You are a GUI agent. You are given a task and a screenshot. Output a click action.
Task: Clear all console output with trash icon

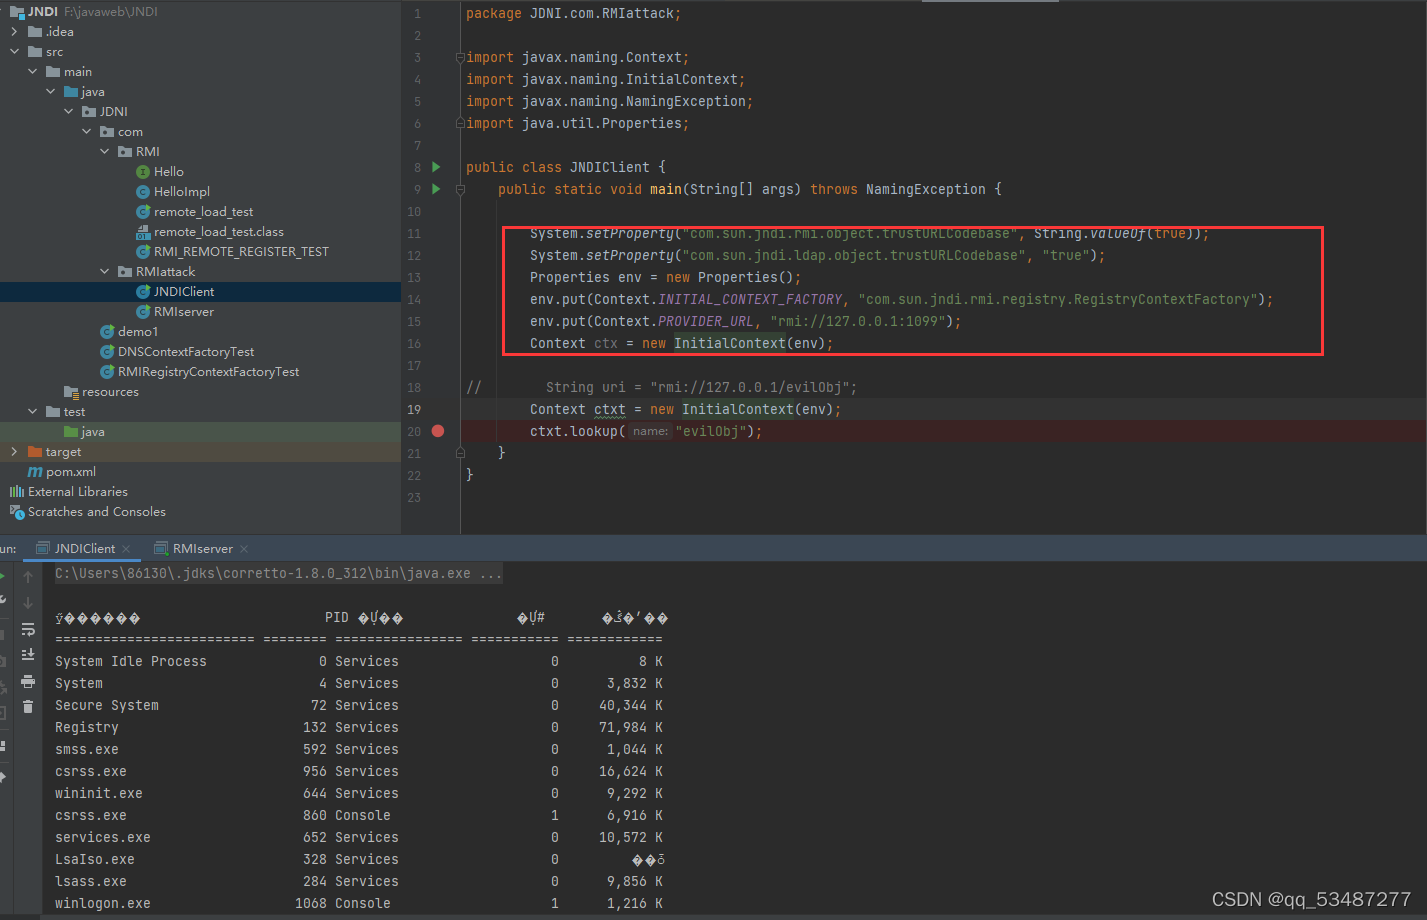28,707
